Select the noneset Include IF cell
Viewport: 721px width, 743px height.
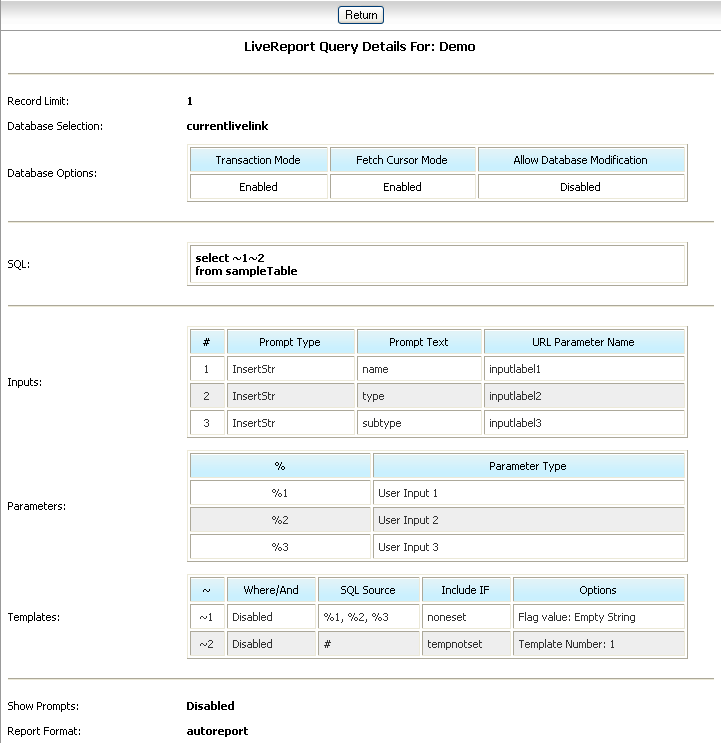pos(466,617)
